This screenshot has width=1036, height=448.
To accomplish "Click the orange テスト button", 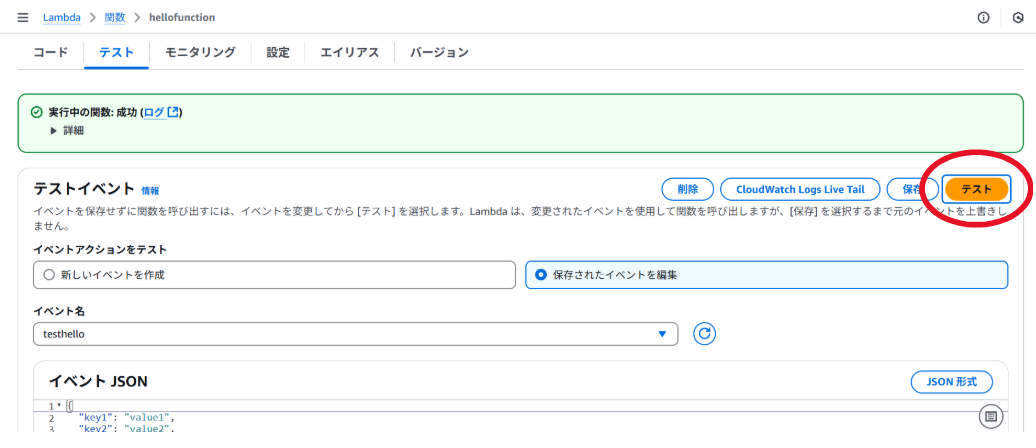I will click(x=976, y=189).
